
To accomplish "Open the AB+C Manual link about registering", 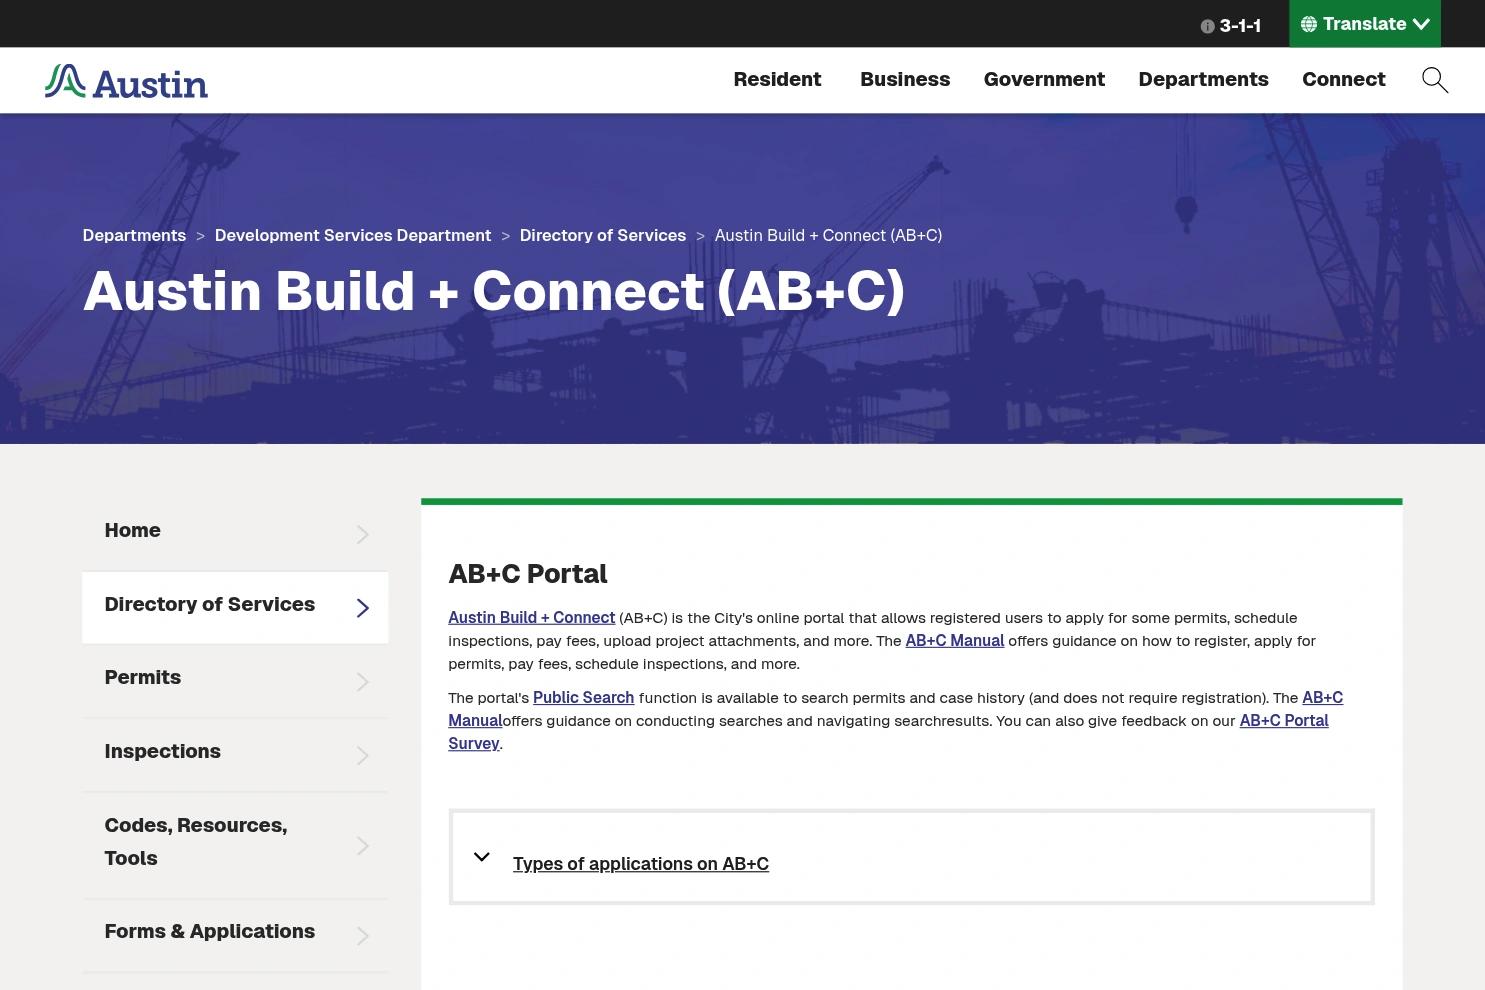I will tap(954, 641).
